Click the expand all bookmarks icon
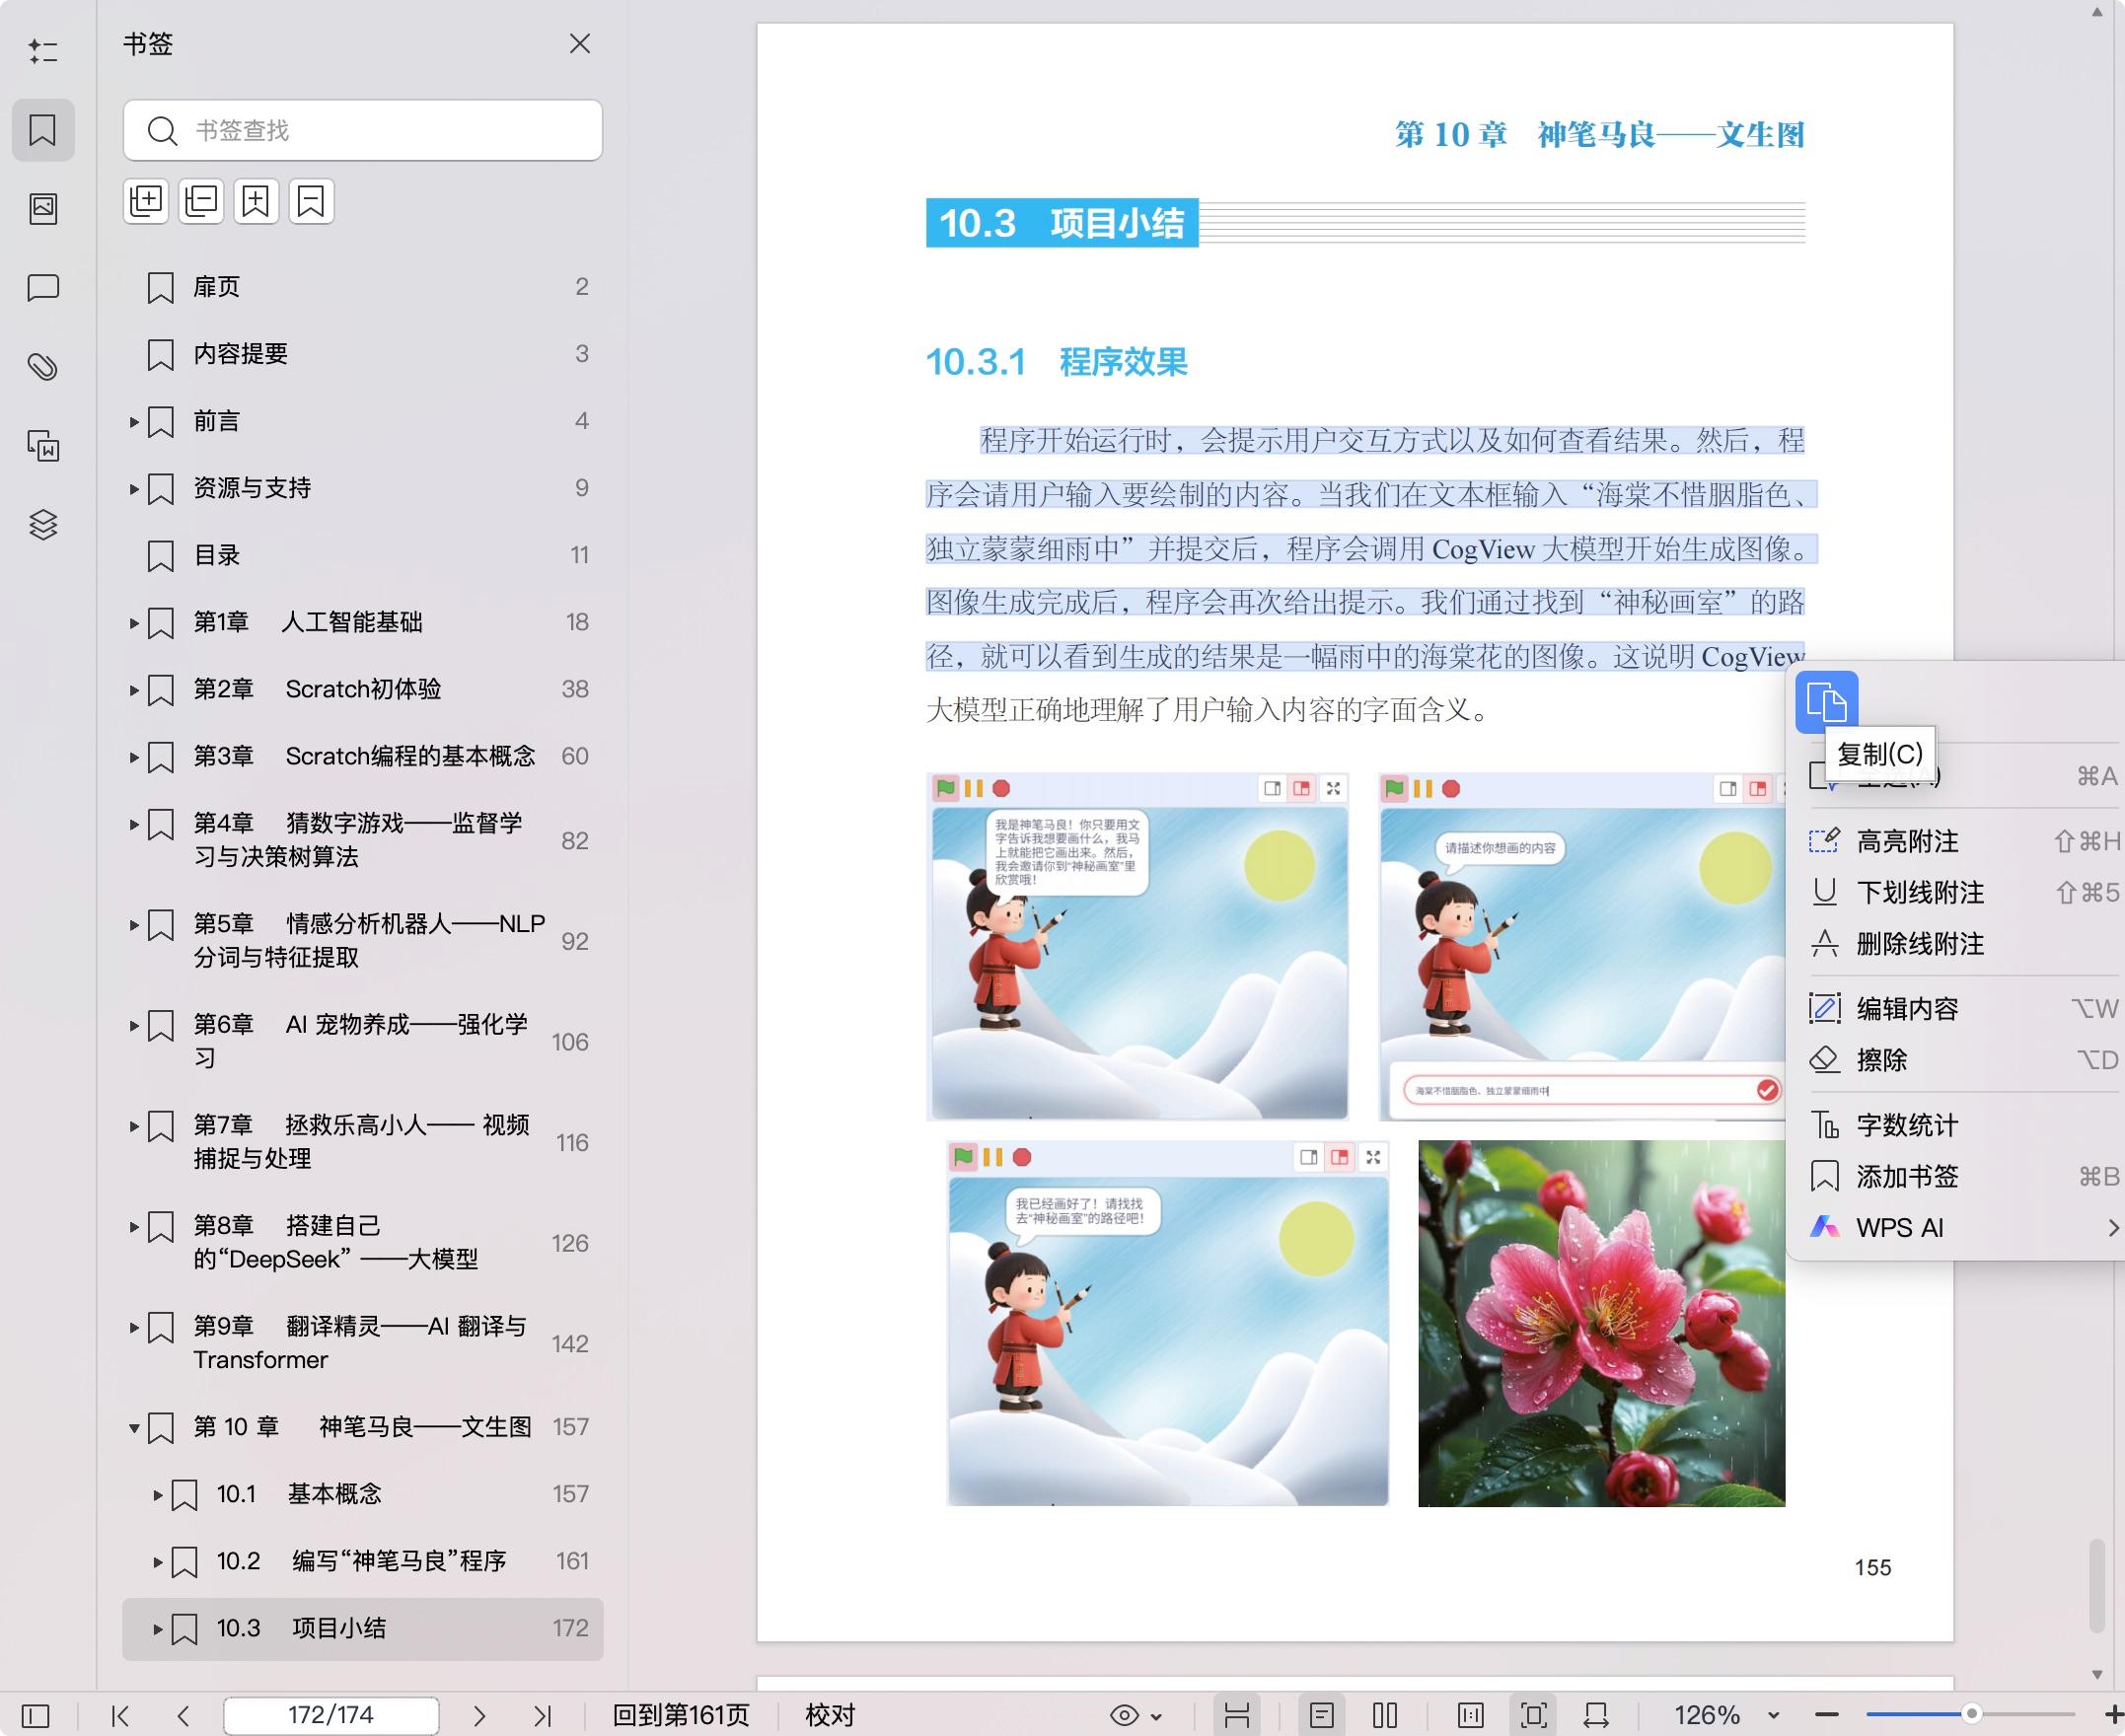 (146, 201)
